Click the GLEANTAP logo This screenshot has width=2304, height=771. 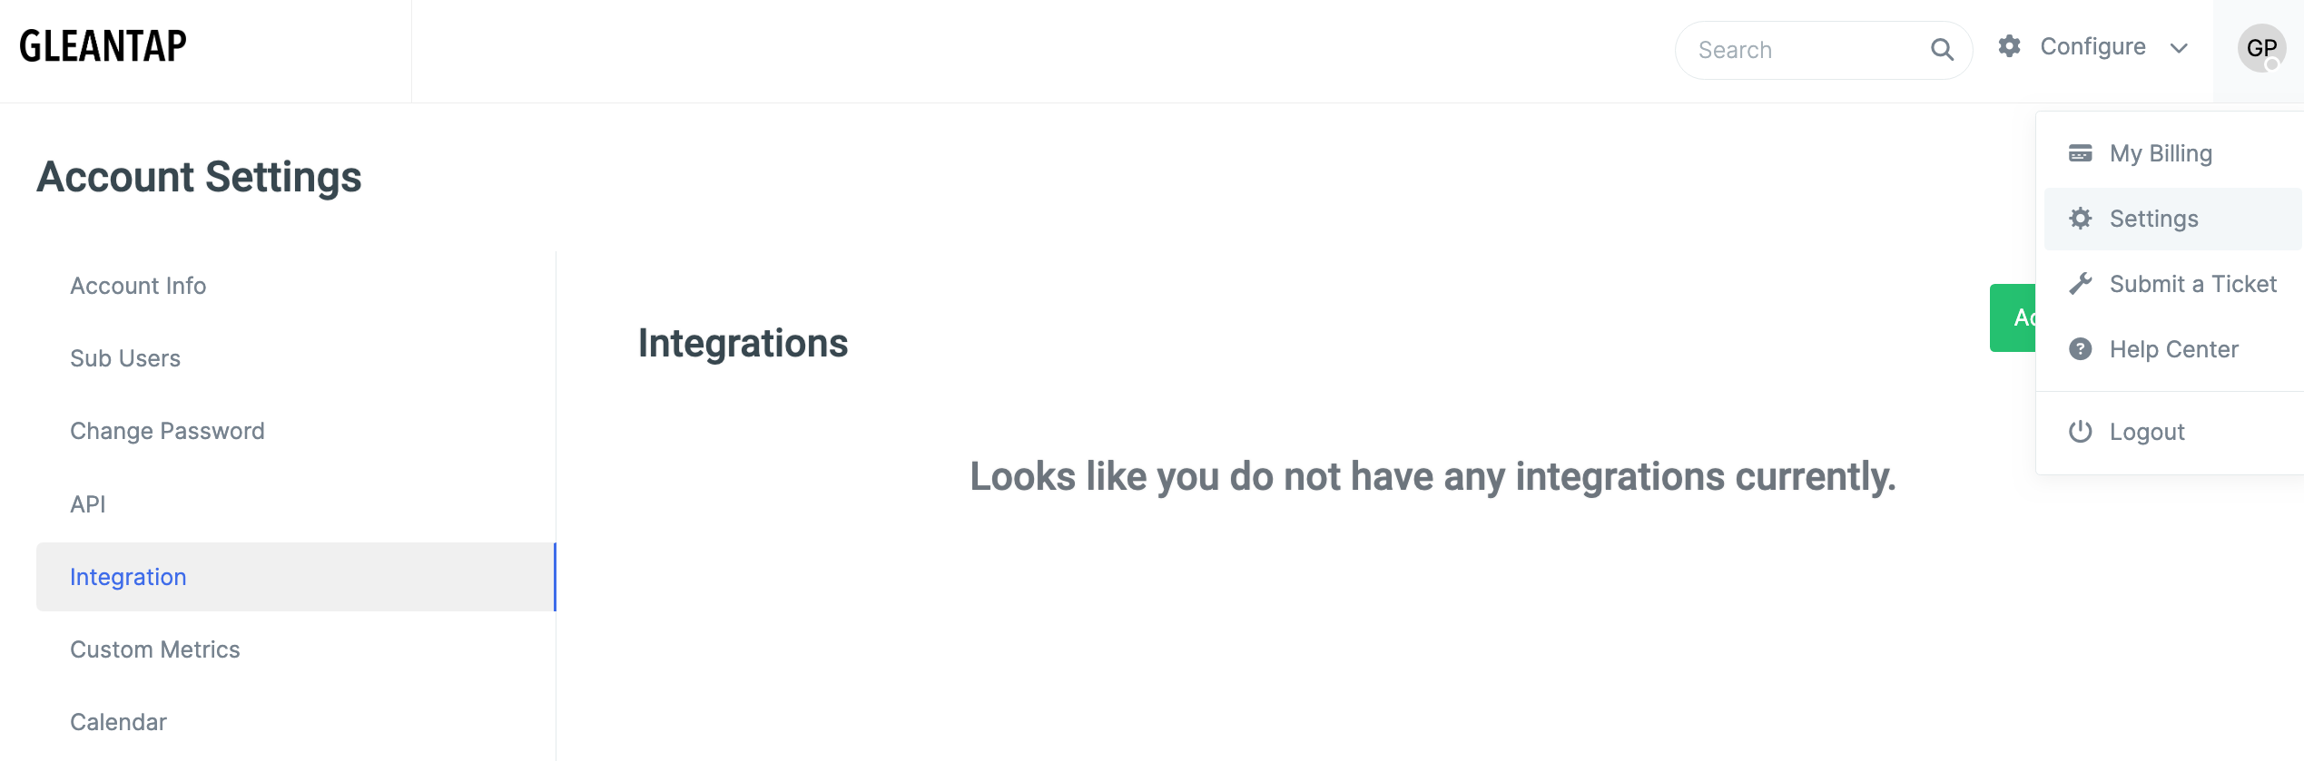(103, 46)
